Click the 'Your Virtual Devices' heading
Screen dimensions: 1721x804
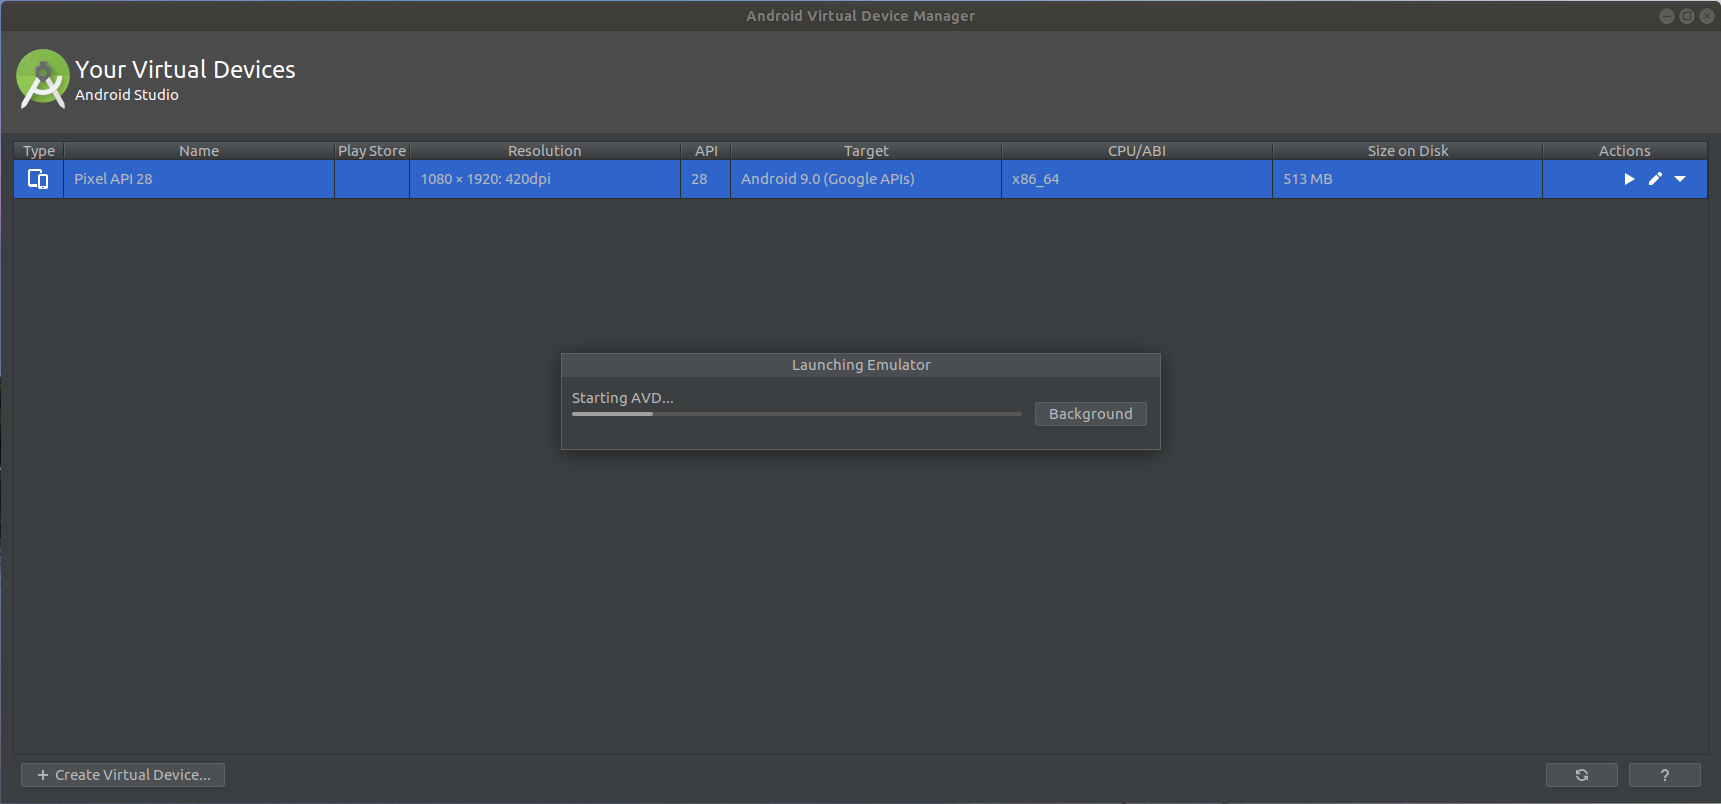[x=185, y=69]
